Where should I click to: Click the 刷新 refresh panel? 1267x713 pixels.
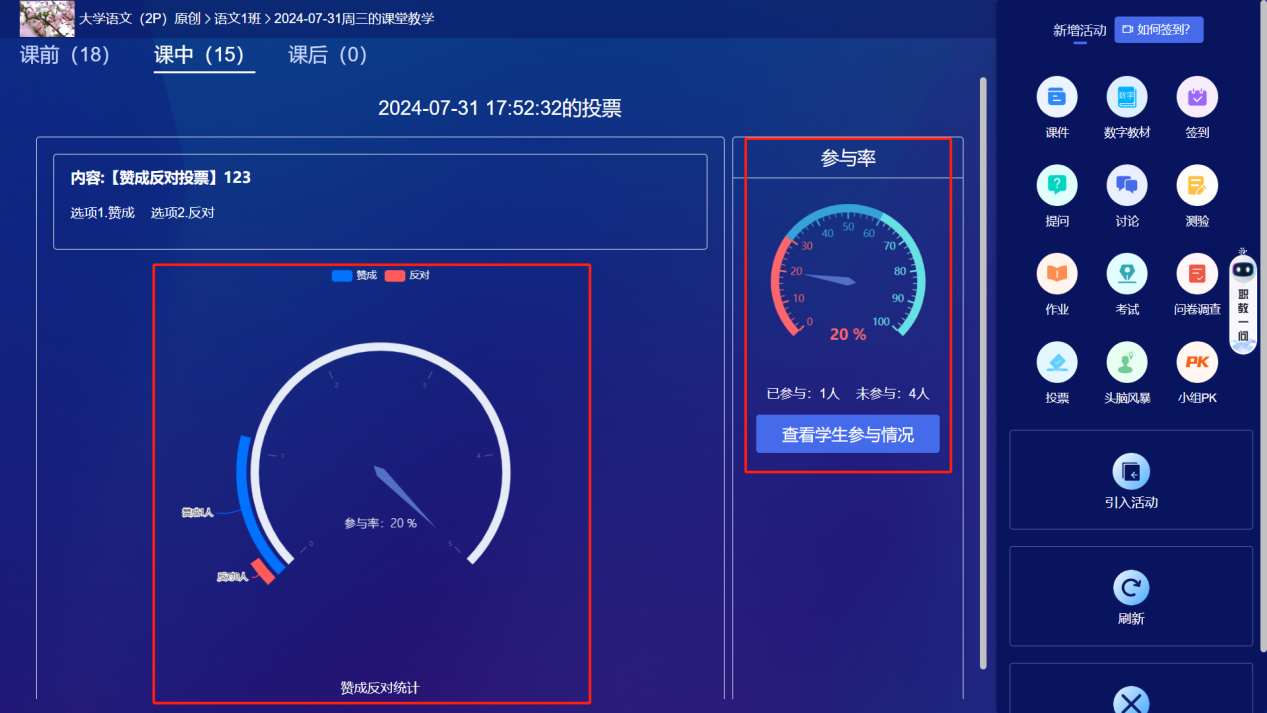coord(1130,597)
